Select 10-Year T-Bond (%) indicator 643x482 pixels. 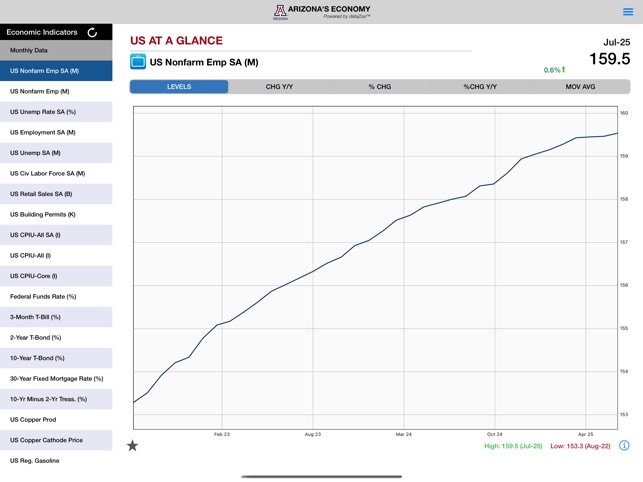[56, 358]
